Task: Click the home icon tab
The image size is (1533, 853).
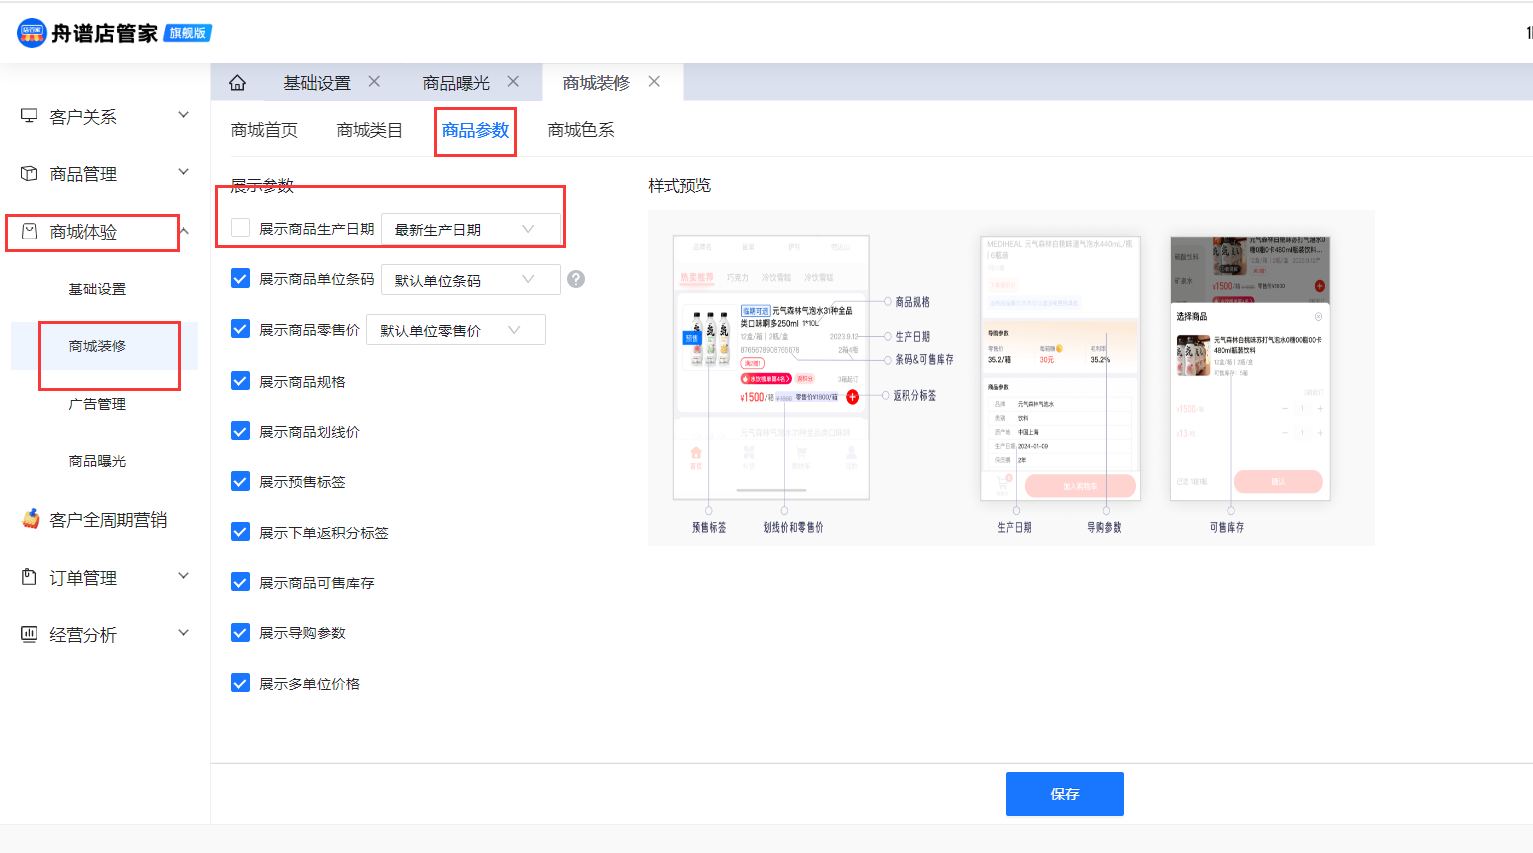Action: (x=237, y=83)
